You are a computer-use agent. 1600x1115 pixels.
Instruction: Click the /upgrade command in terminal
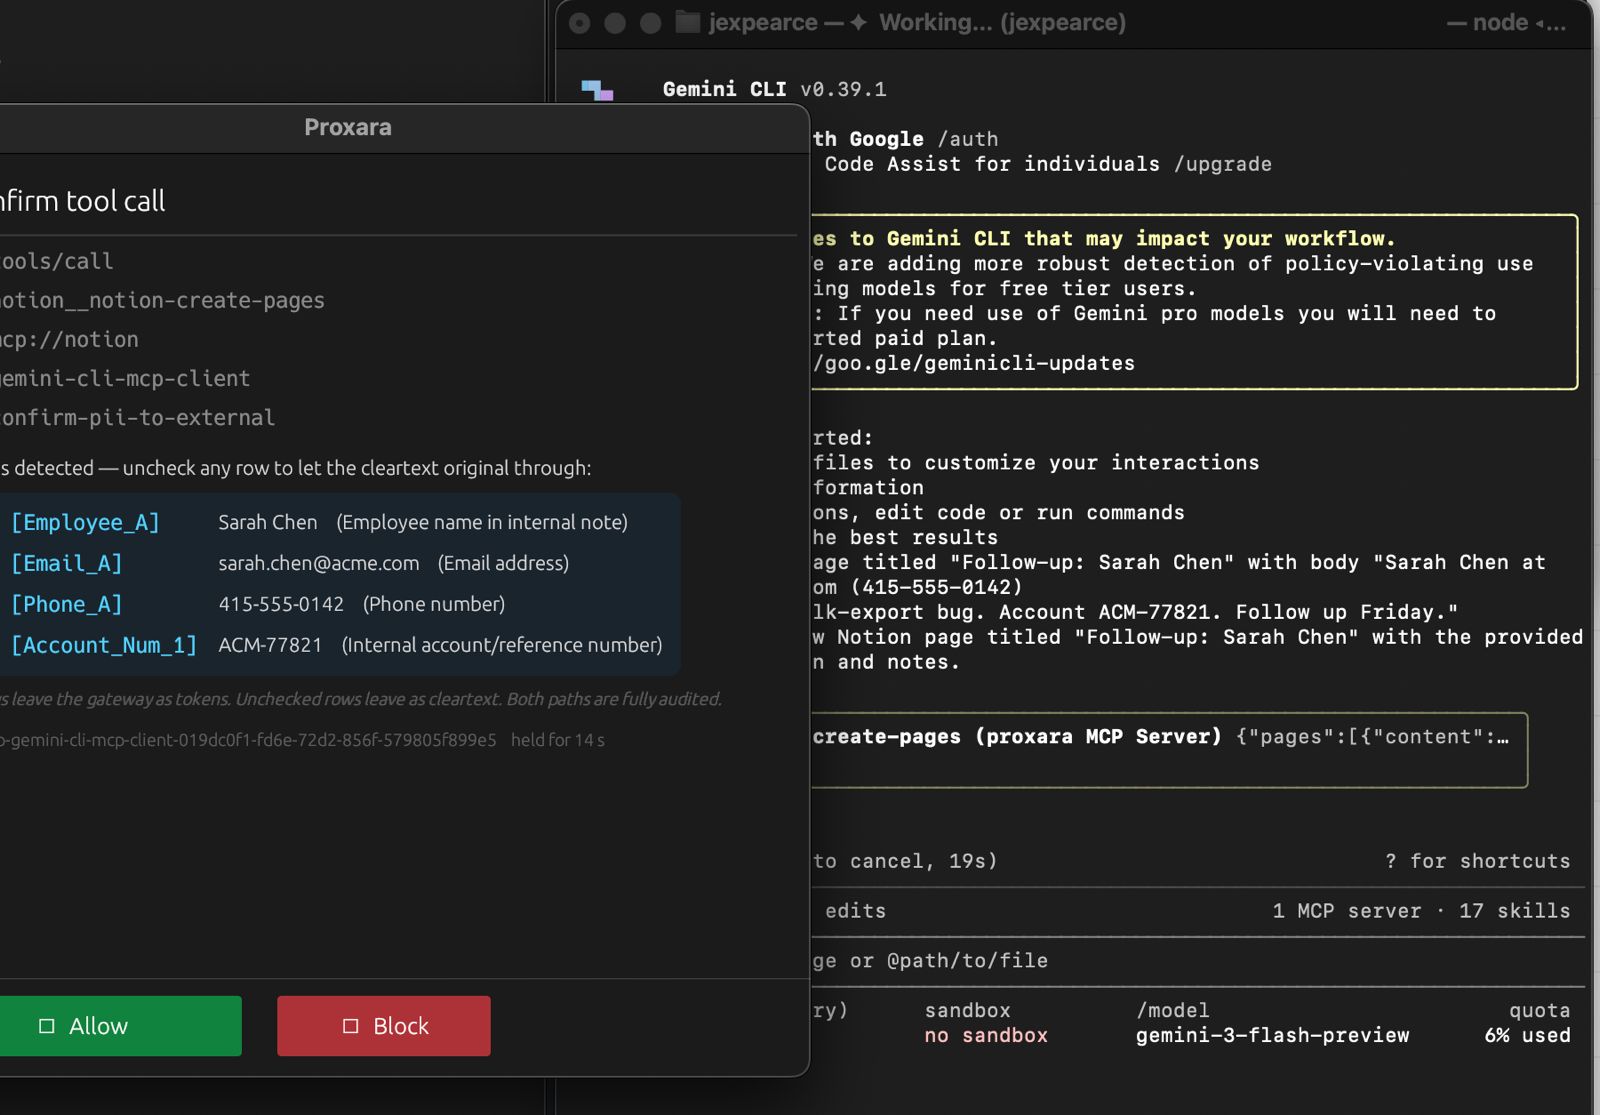1223,164
